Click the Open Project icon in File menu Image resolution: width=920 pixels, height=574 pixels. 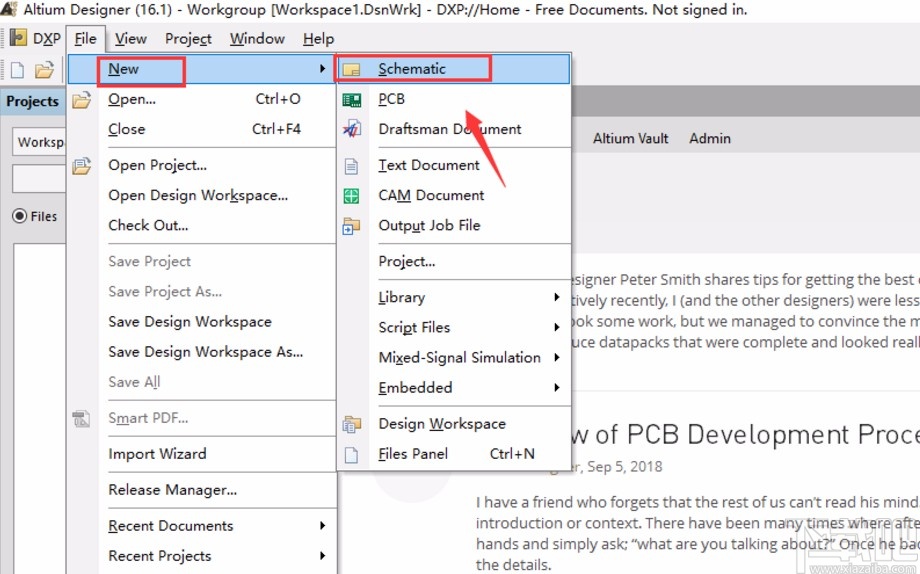pos(82,166)
